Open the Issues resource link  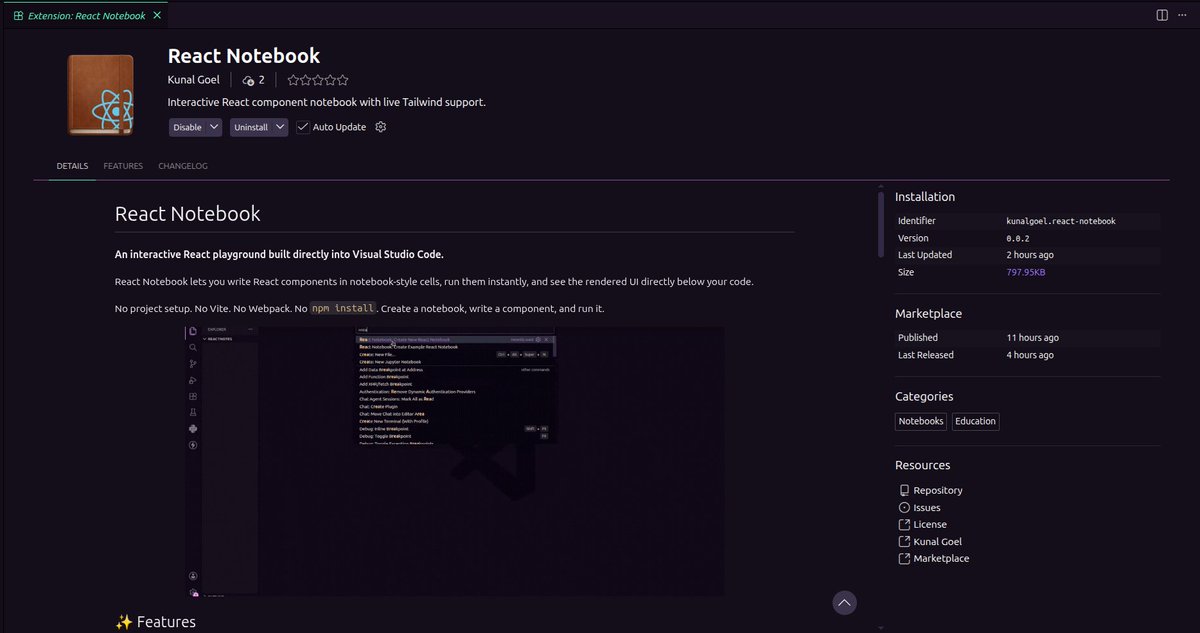point(927,507)
